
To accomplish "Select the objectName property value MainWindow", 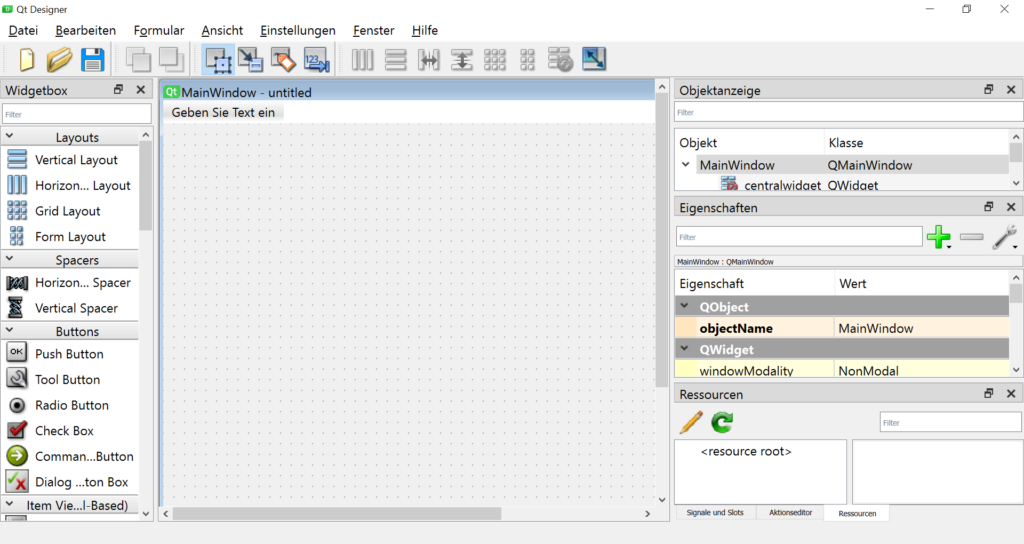I will click(922, 328).
